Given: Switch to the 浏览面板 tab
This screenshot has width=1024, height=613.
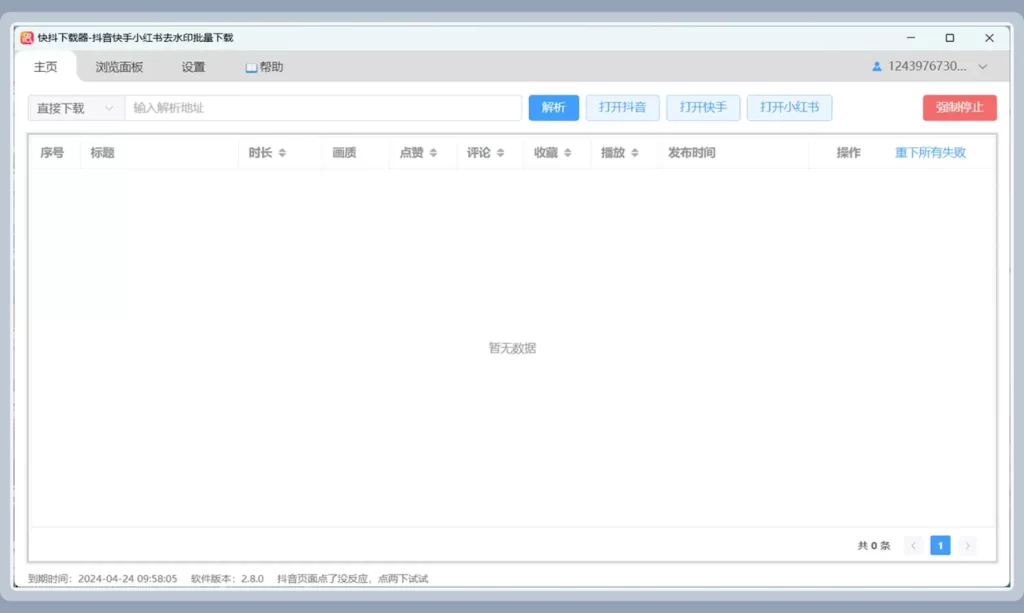Looking at the screenshot, I should pyautogui.click(x=119, y=67).
